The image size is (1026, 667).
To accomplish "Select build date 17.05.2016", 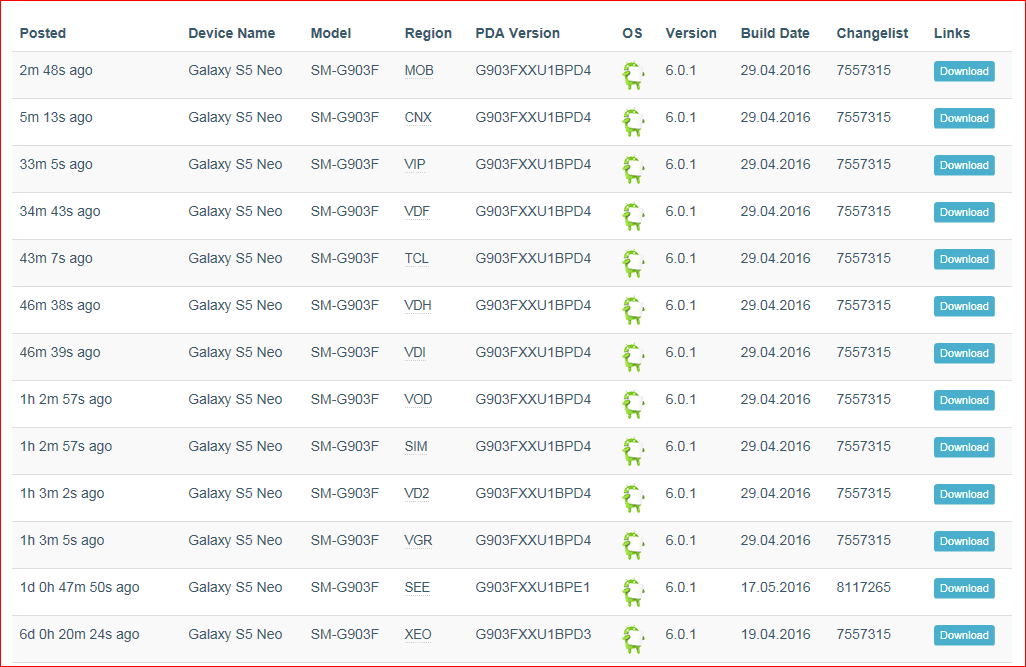I will [775, 588].
